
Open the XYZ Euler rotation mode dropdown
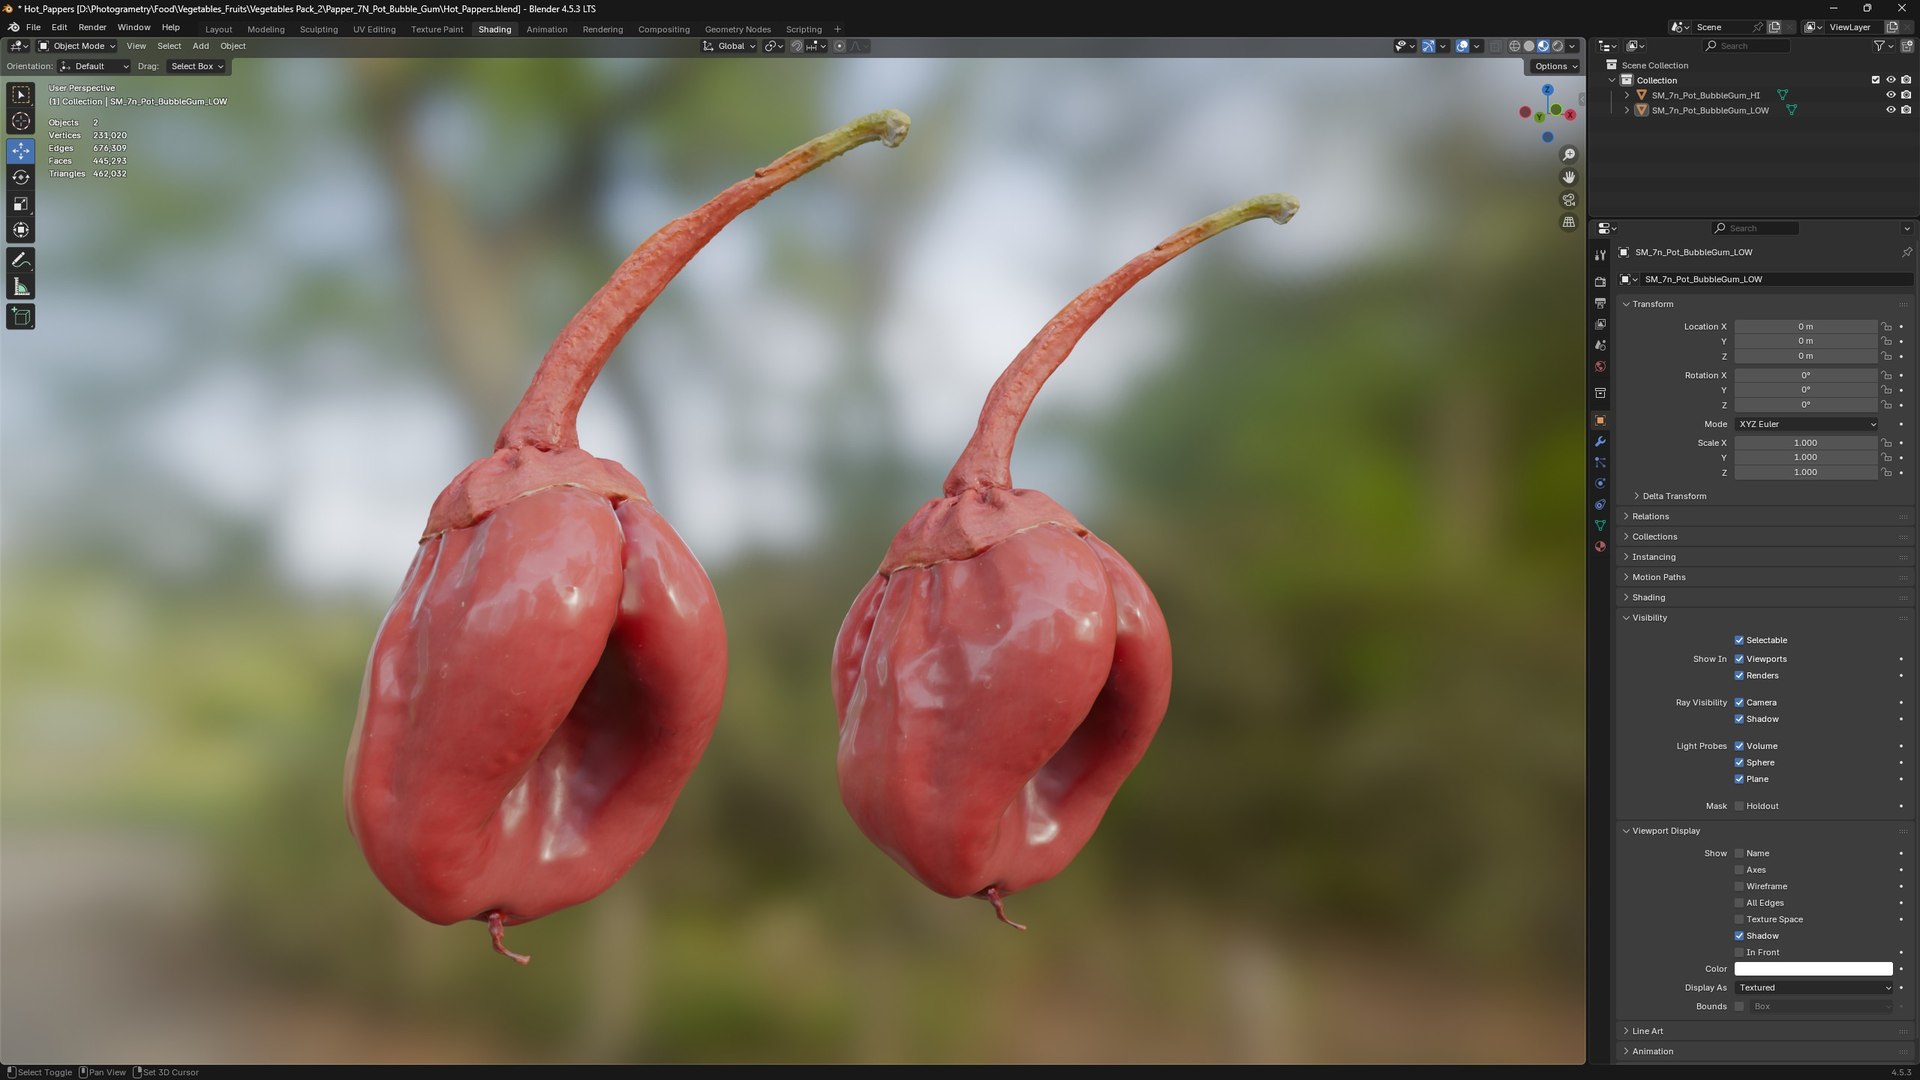(1807, 425)
